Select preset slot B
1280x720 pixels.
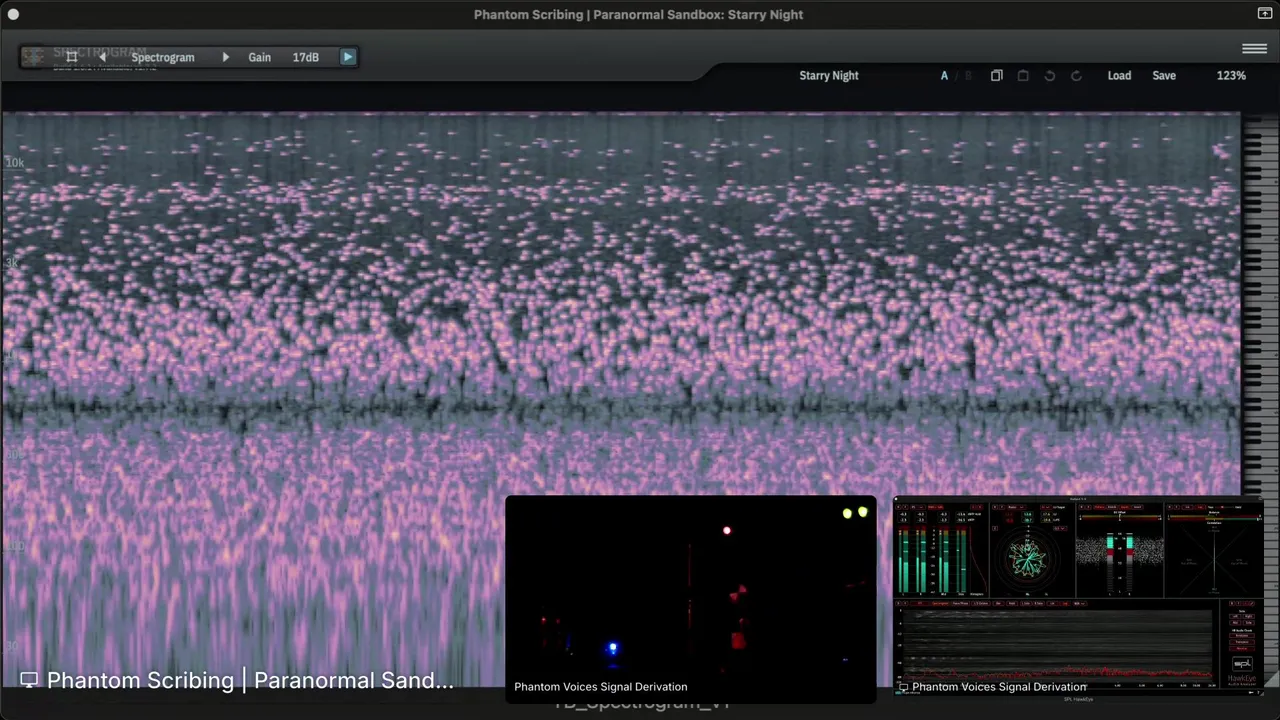click(968, 76)
